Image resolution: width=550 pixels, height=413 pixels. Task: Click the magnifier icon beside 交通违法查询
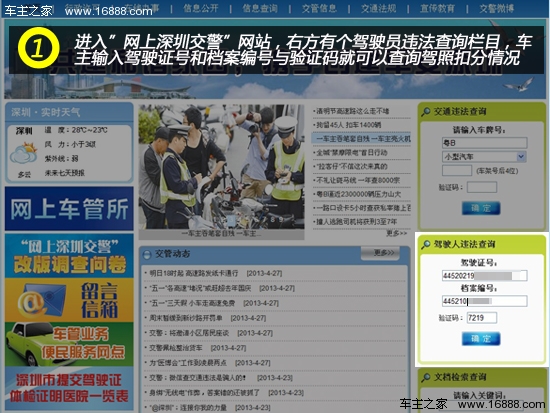[426, 112]
